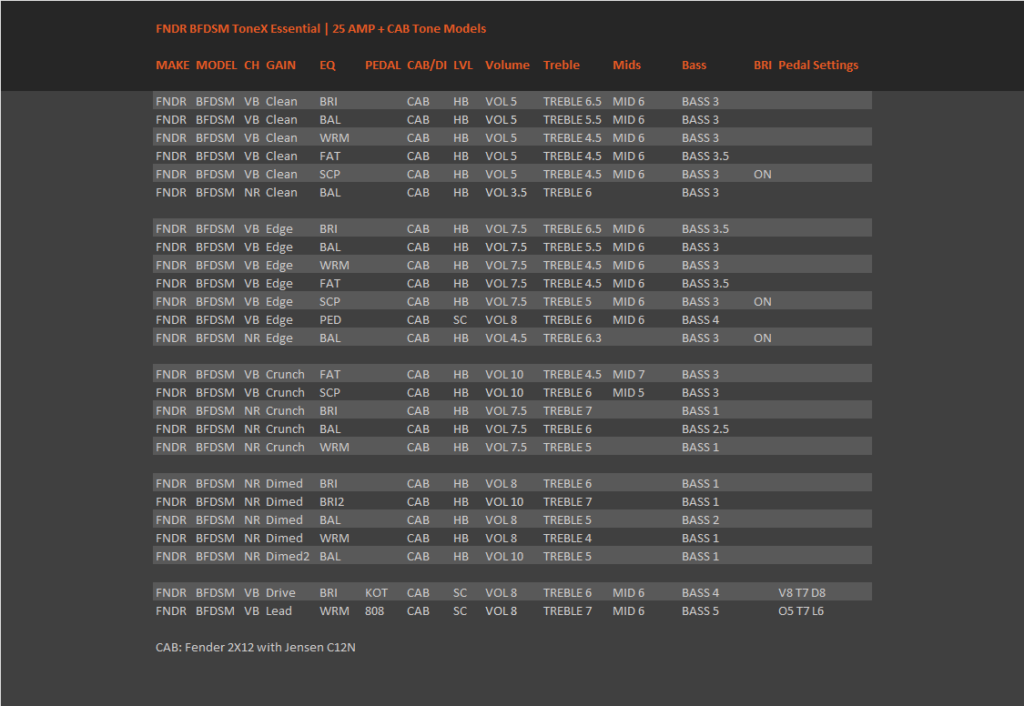Select 'TREBLE 6.5' in VB Clean BRI row
The image size is (1024, 706).
coord(572,102)
